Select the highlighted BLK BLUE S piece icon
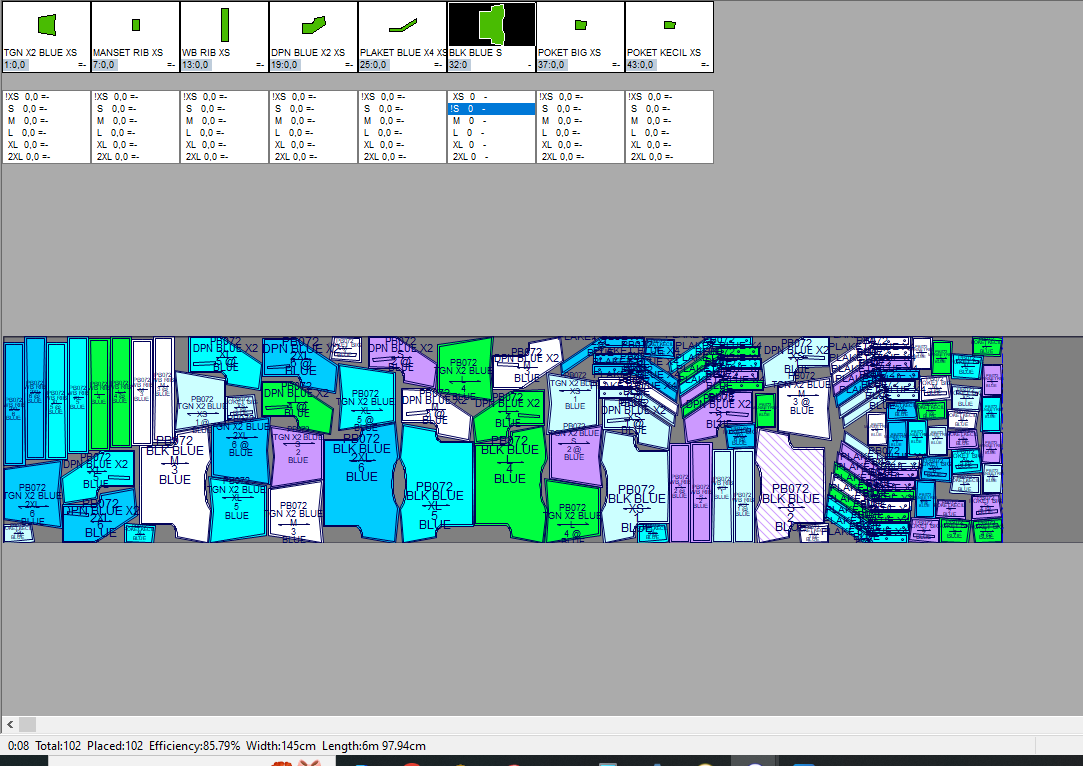Screen dimensions: 1083x766 click(492, 23)
